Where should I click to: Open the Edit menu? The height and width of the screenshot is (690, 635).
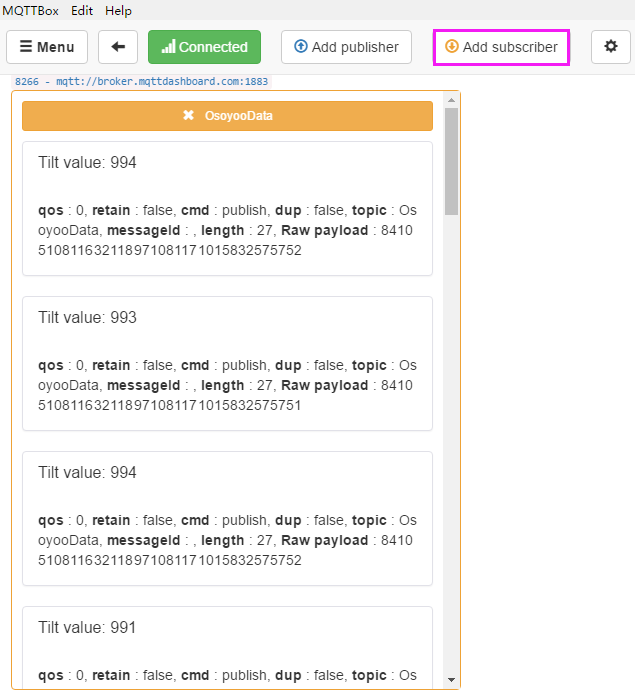[82, 11]
